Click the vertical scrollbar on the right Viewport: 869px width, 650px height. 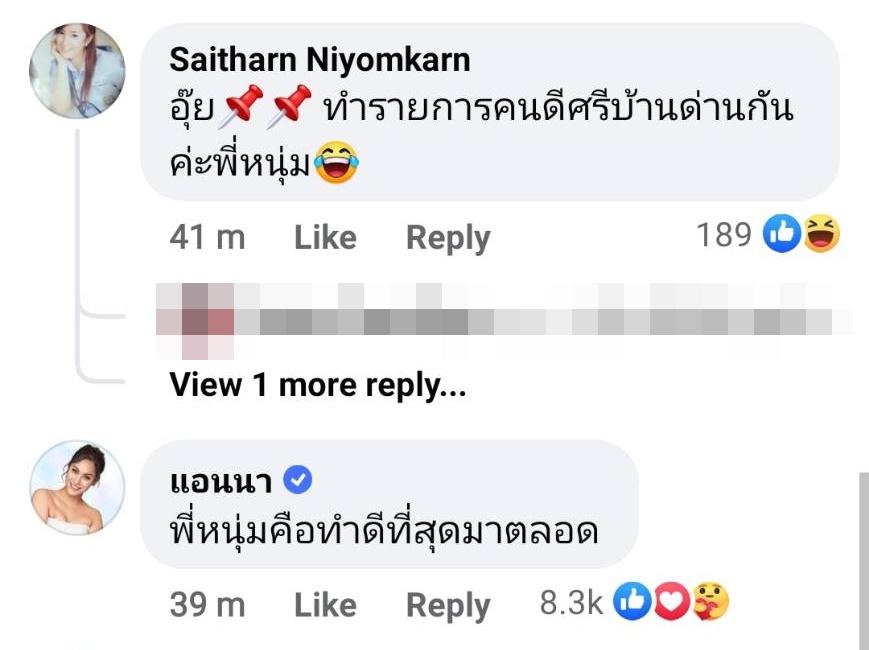(x=862, y=560)
